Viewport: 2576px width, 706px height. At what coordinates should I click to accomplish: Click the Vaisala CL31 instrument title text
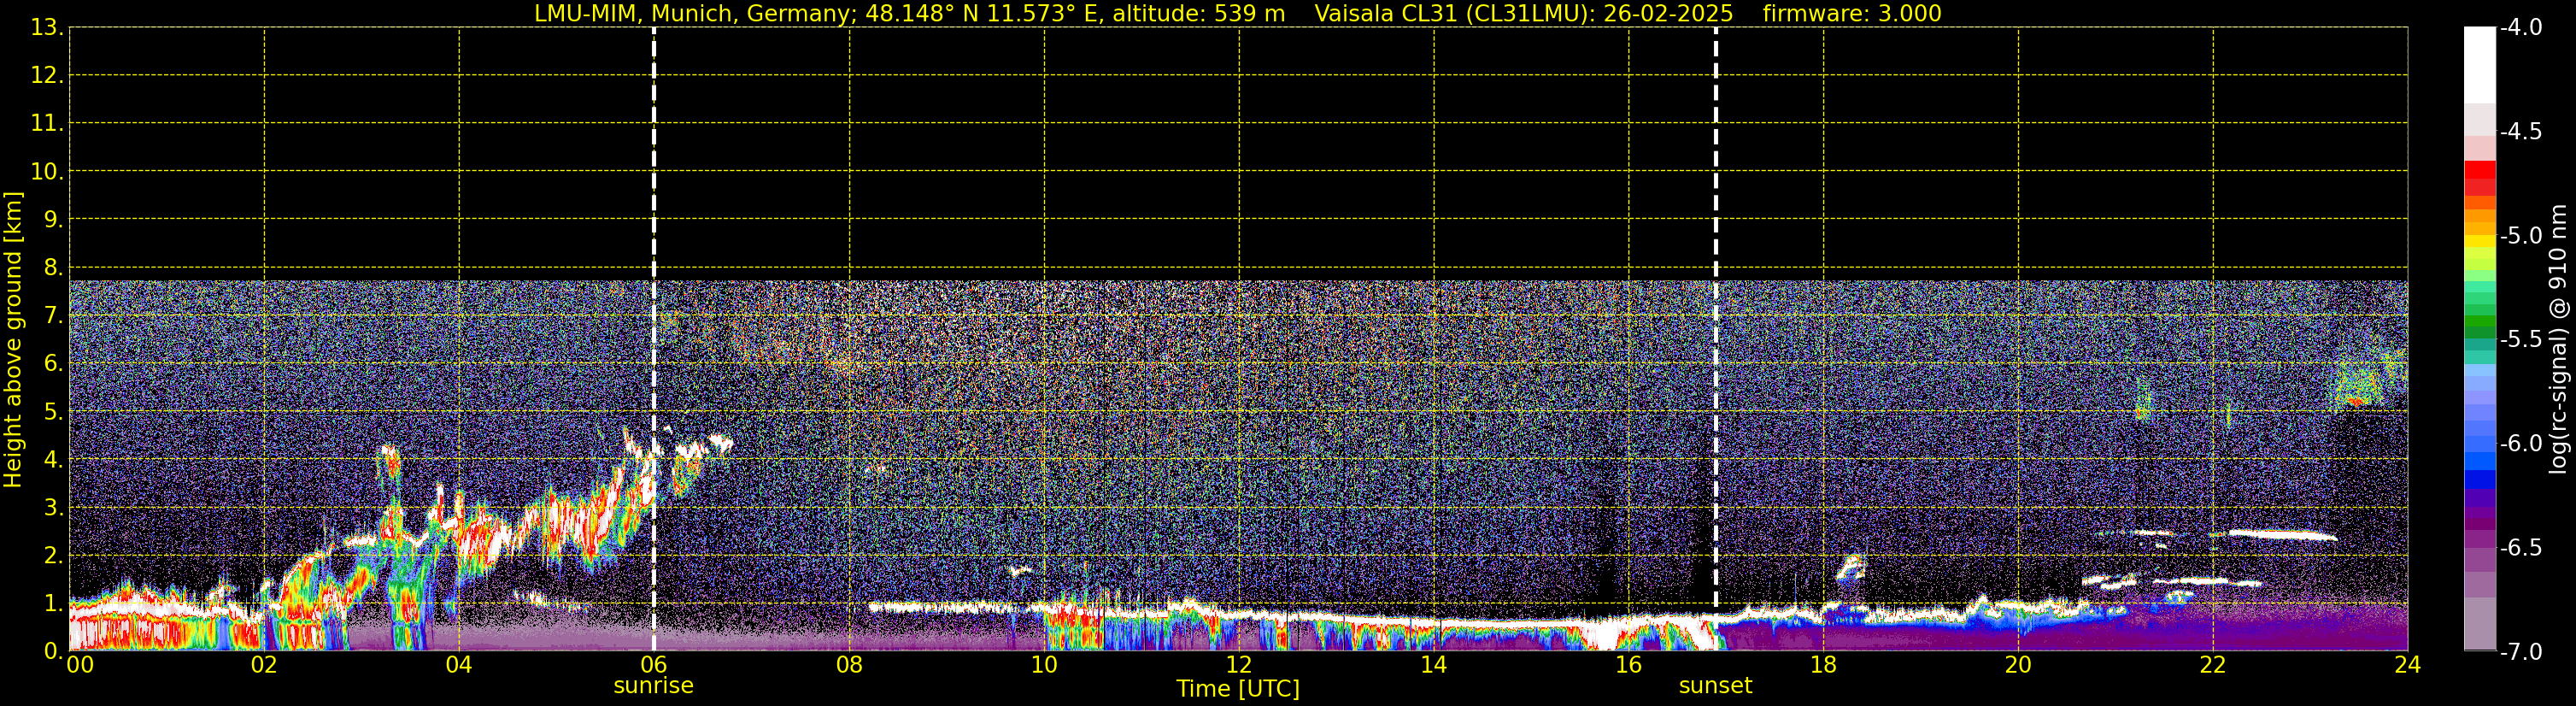(x=1523, y=14)
